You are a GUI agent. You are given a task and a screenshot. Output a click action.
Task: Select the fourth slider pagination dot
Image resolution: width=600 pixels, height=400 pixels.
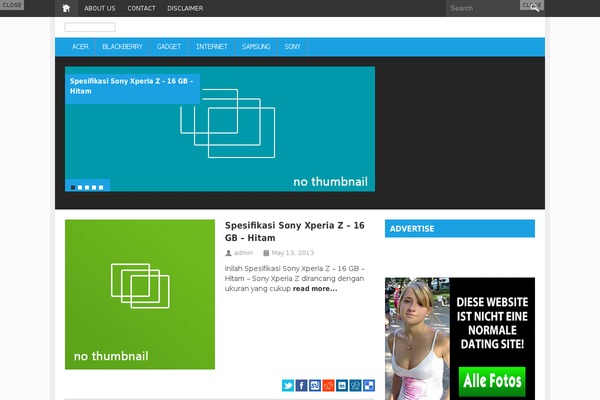click(x=94, y=187)
